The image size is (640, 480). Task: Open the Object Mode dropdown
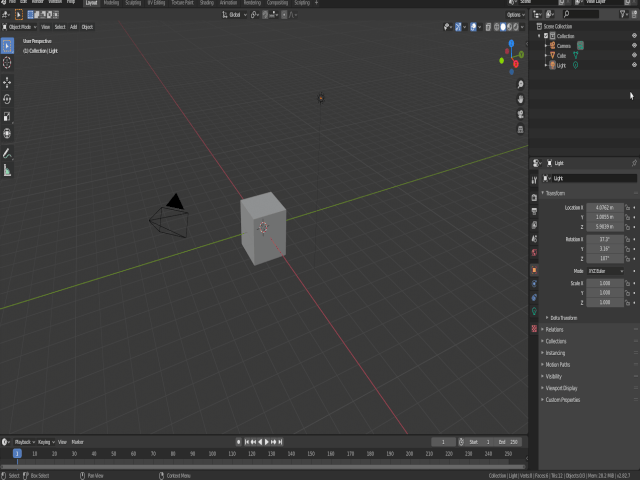pyautogui.click(x=19, y=27)
